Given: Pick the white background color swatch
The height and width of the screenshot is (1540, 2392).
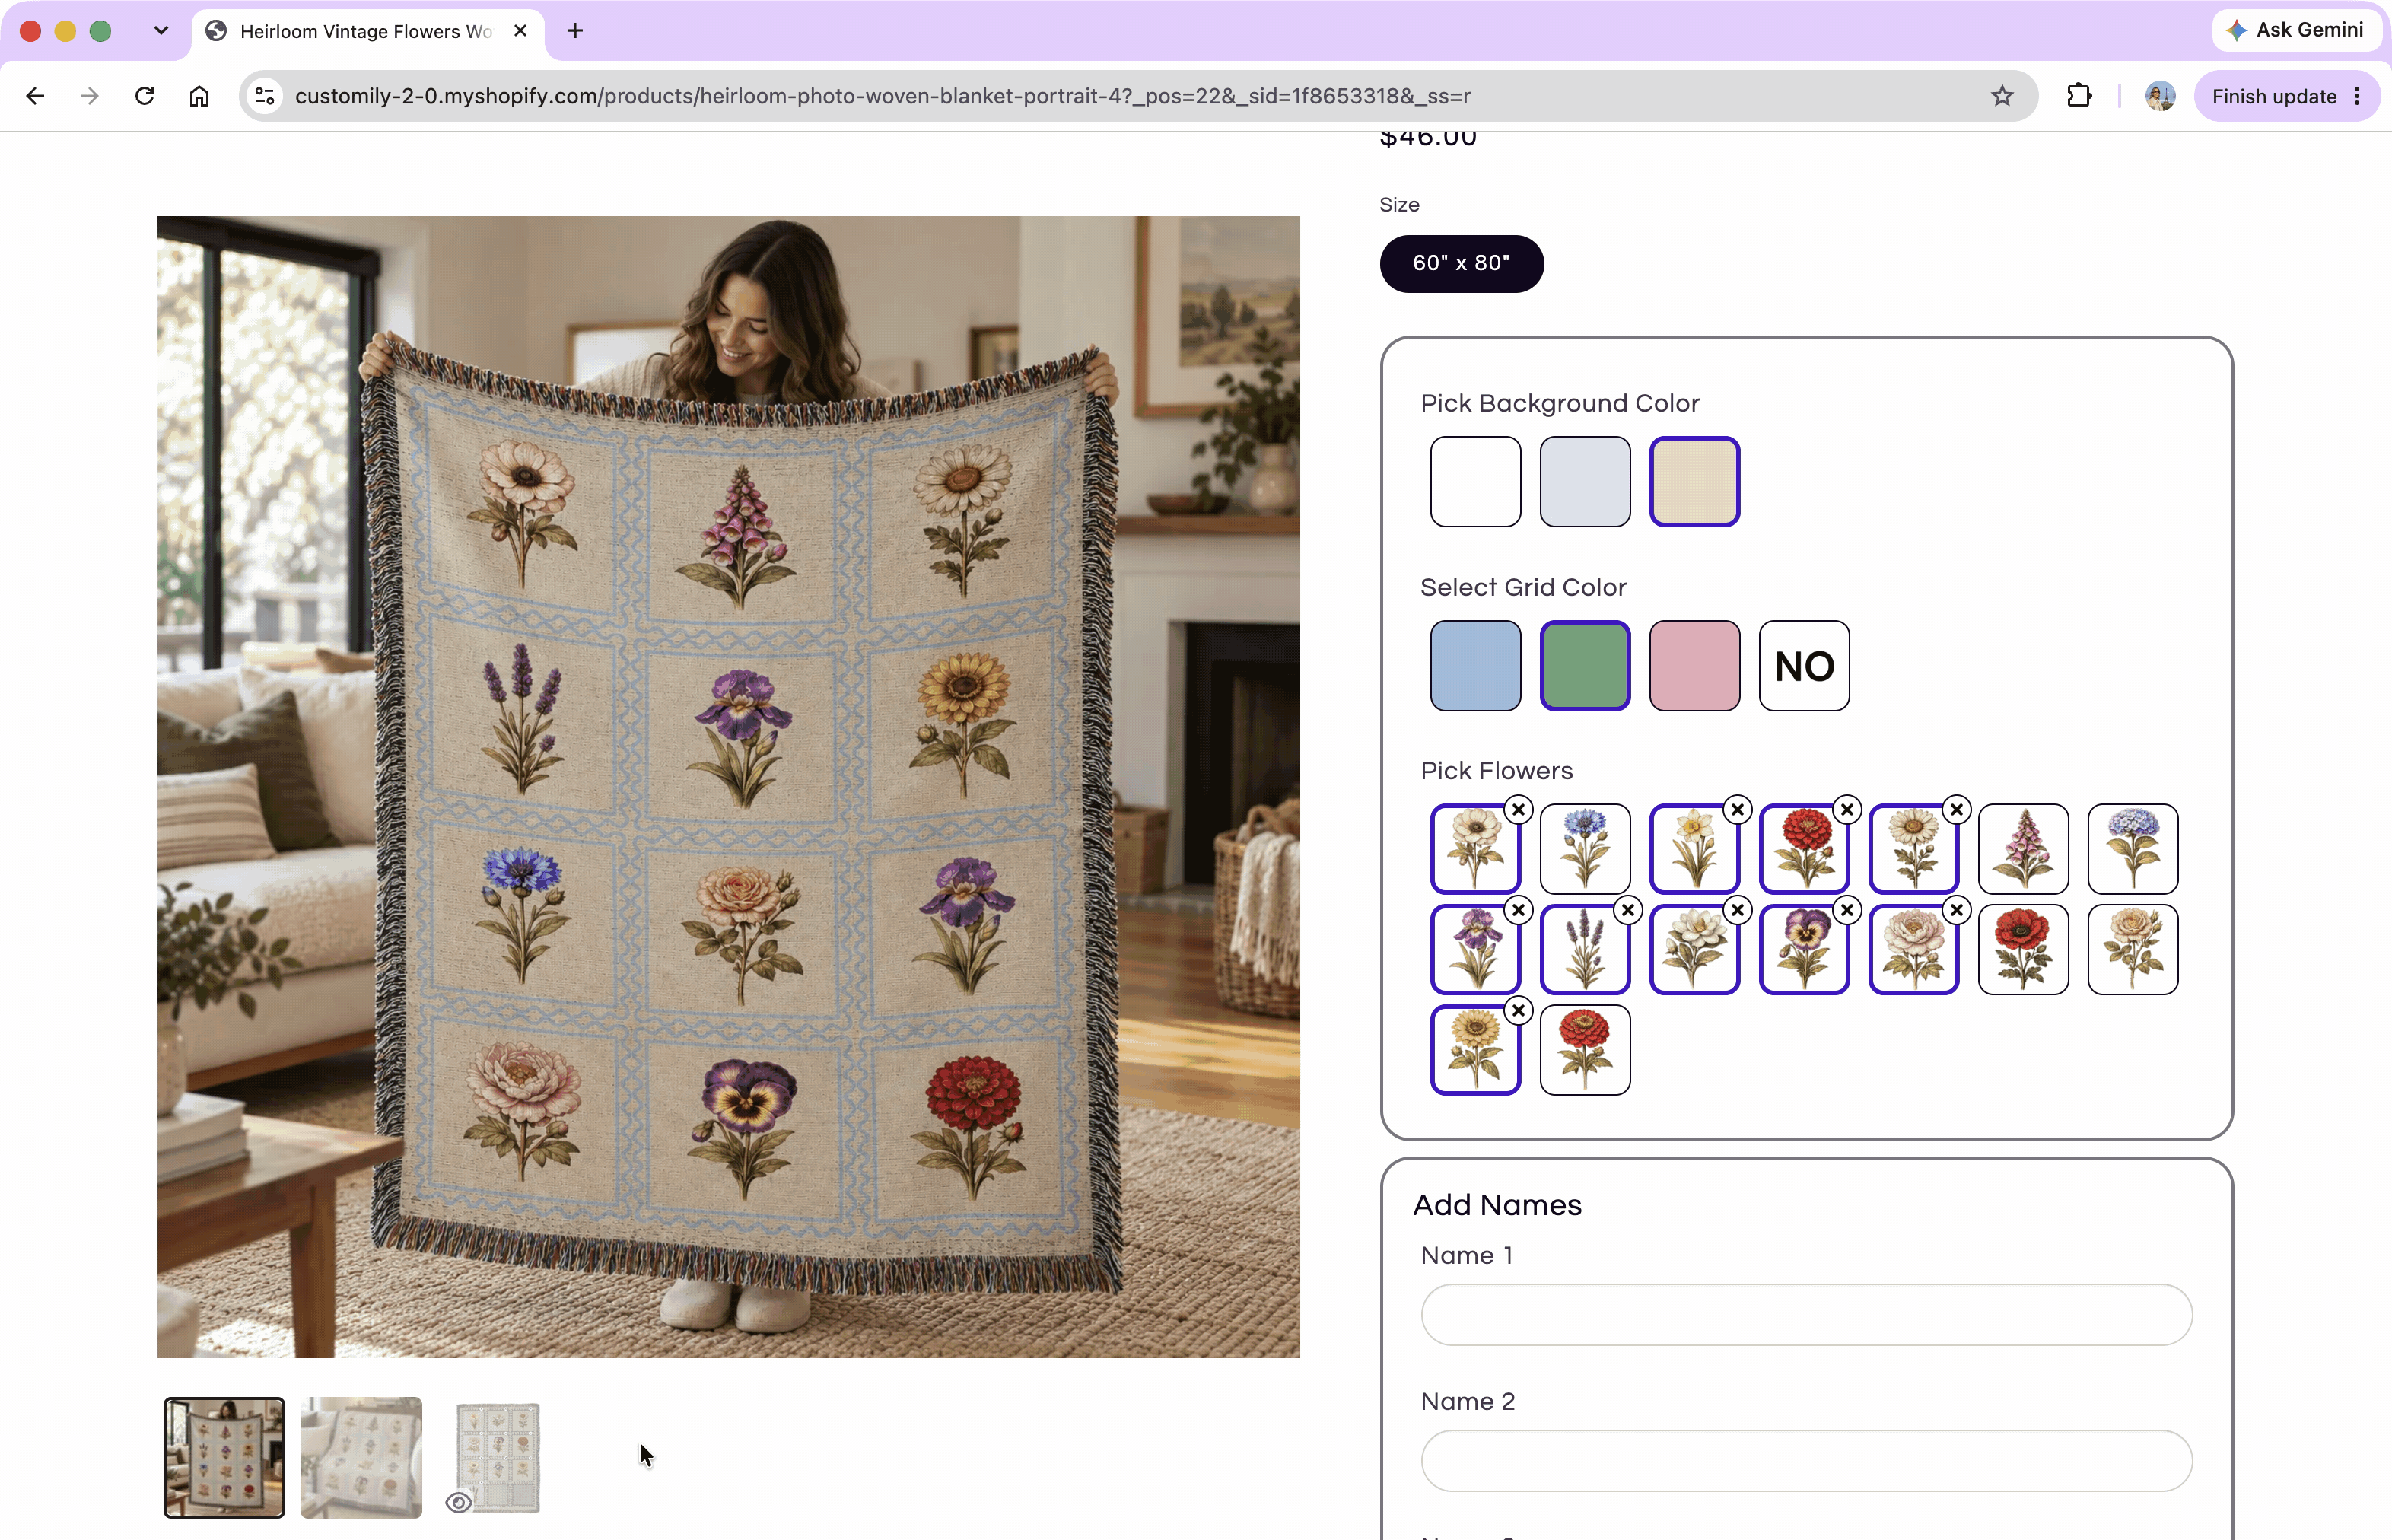Looking at the screenshot, I should coord(1475,481).
